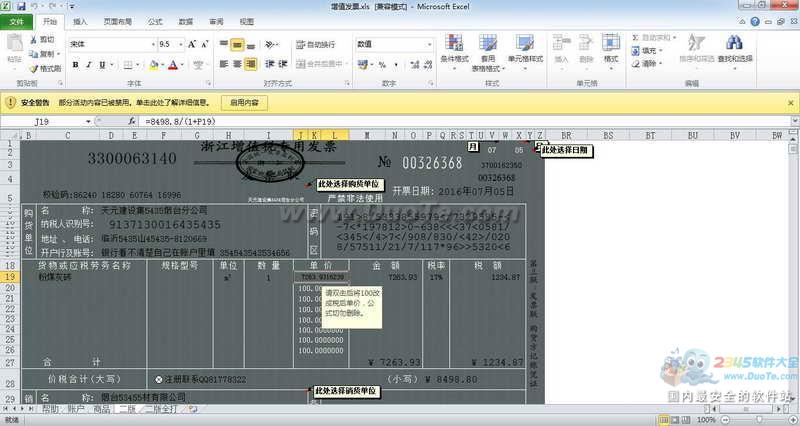The height and width of the screenshot is (426, 800).
Task: Activate the Format Painter (格式刷)
Action: coord(45,68)
